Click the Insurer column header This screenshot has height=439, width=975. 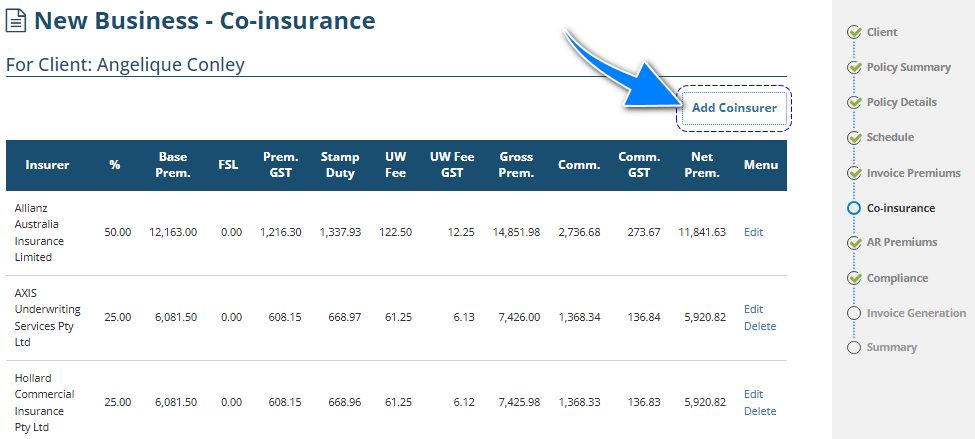(x=47, y=165)
